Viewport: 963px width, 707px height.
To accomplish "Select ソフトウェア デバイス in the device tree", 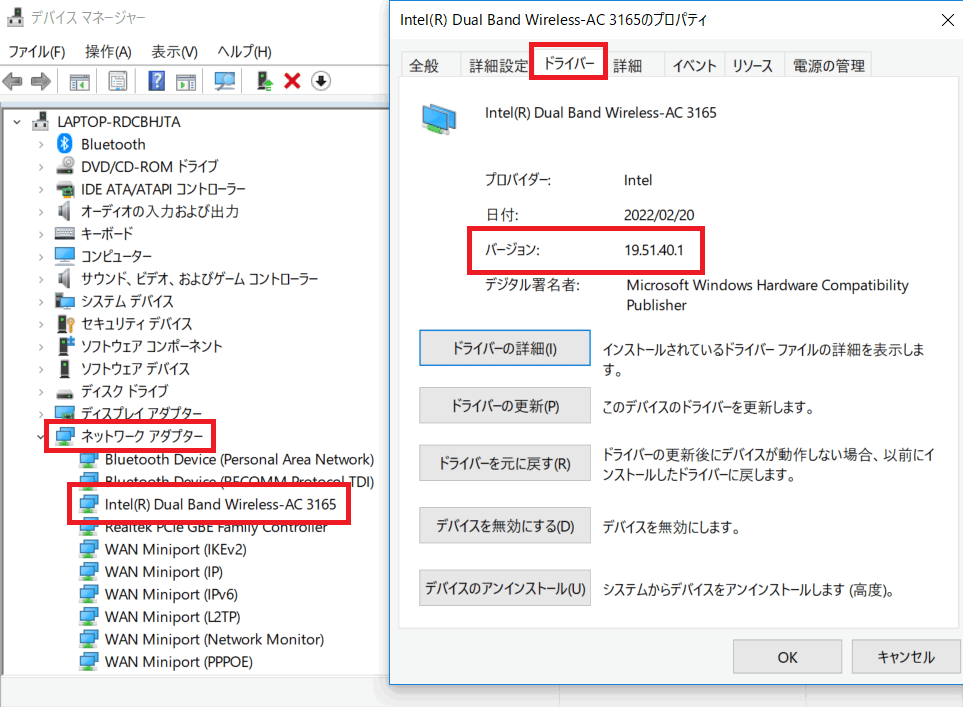I will pos(135,369).
